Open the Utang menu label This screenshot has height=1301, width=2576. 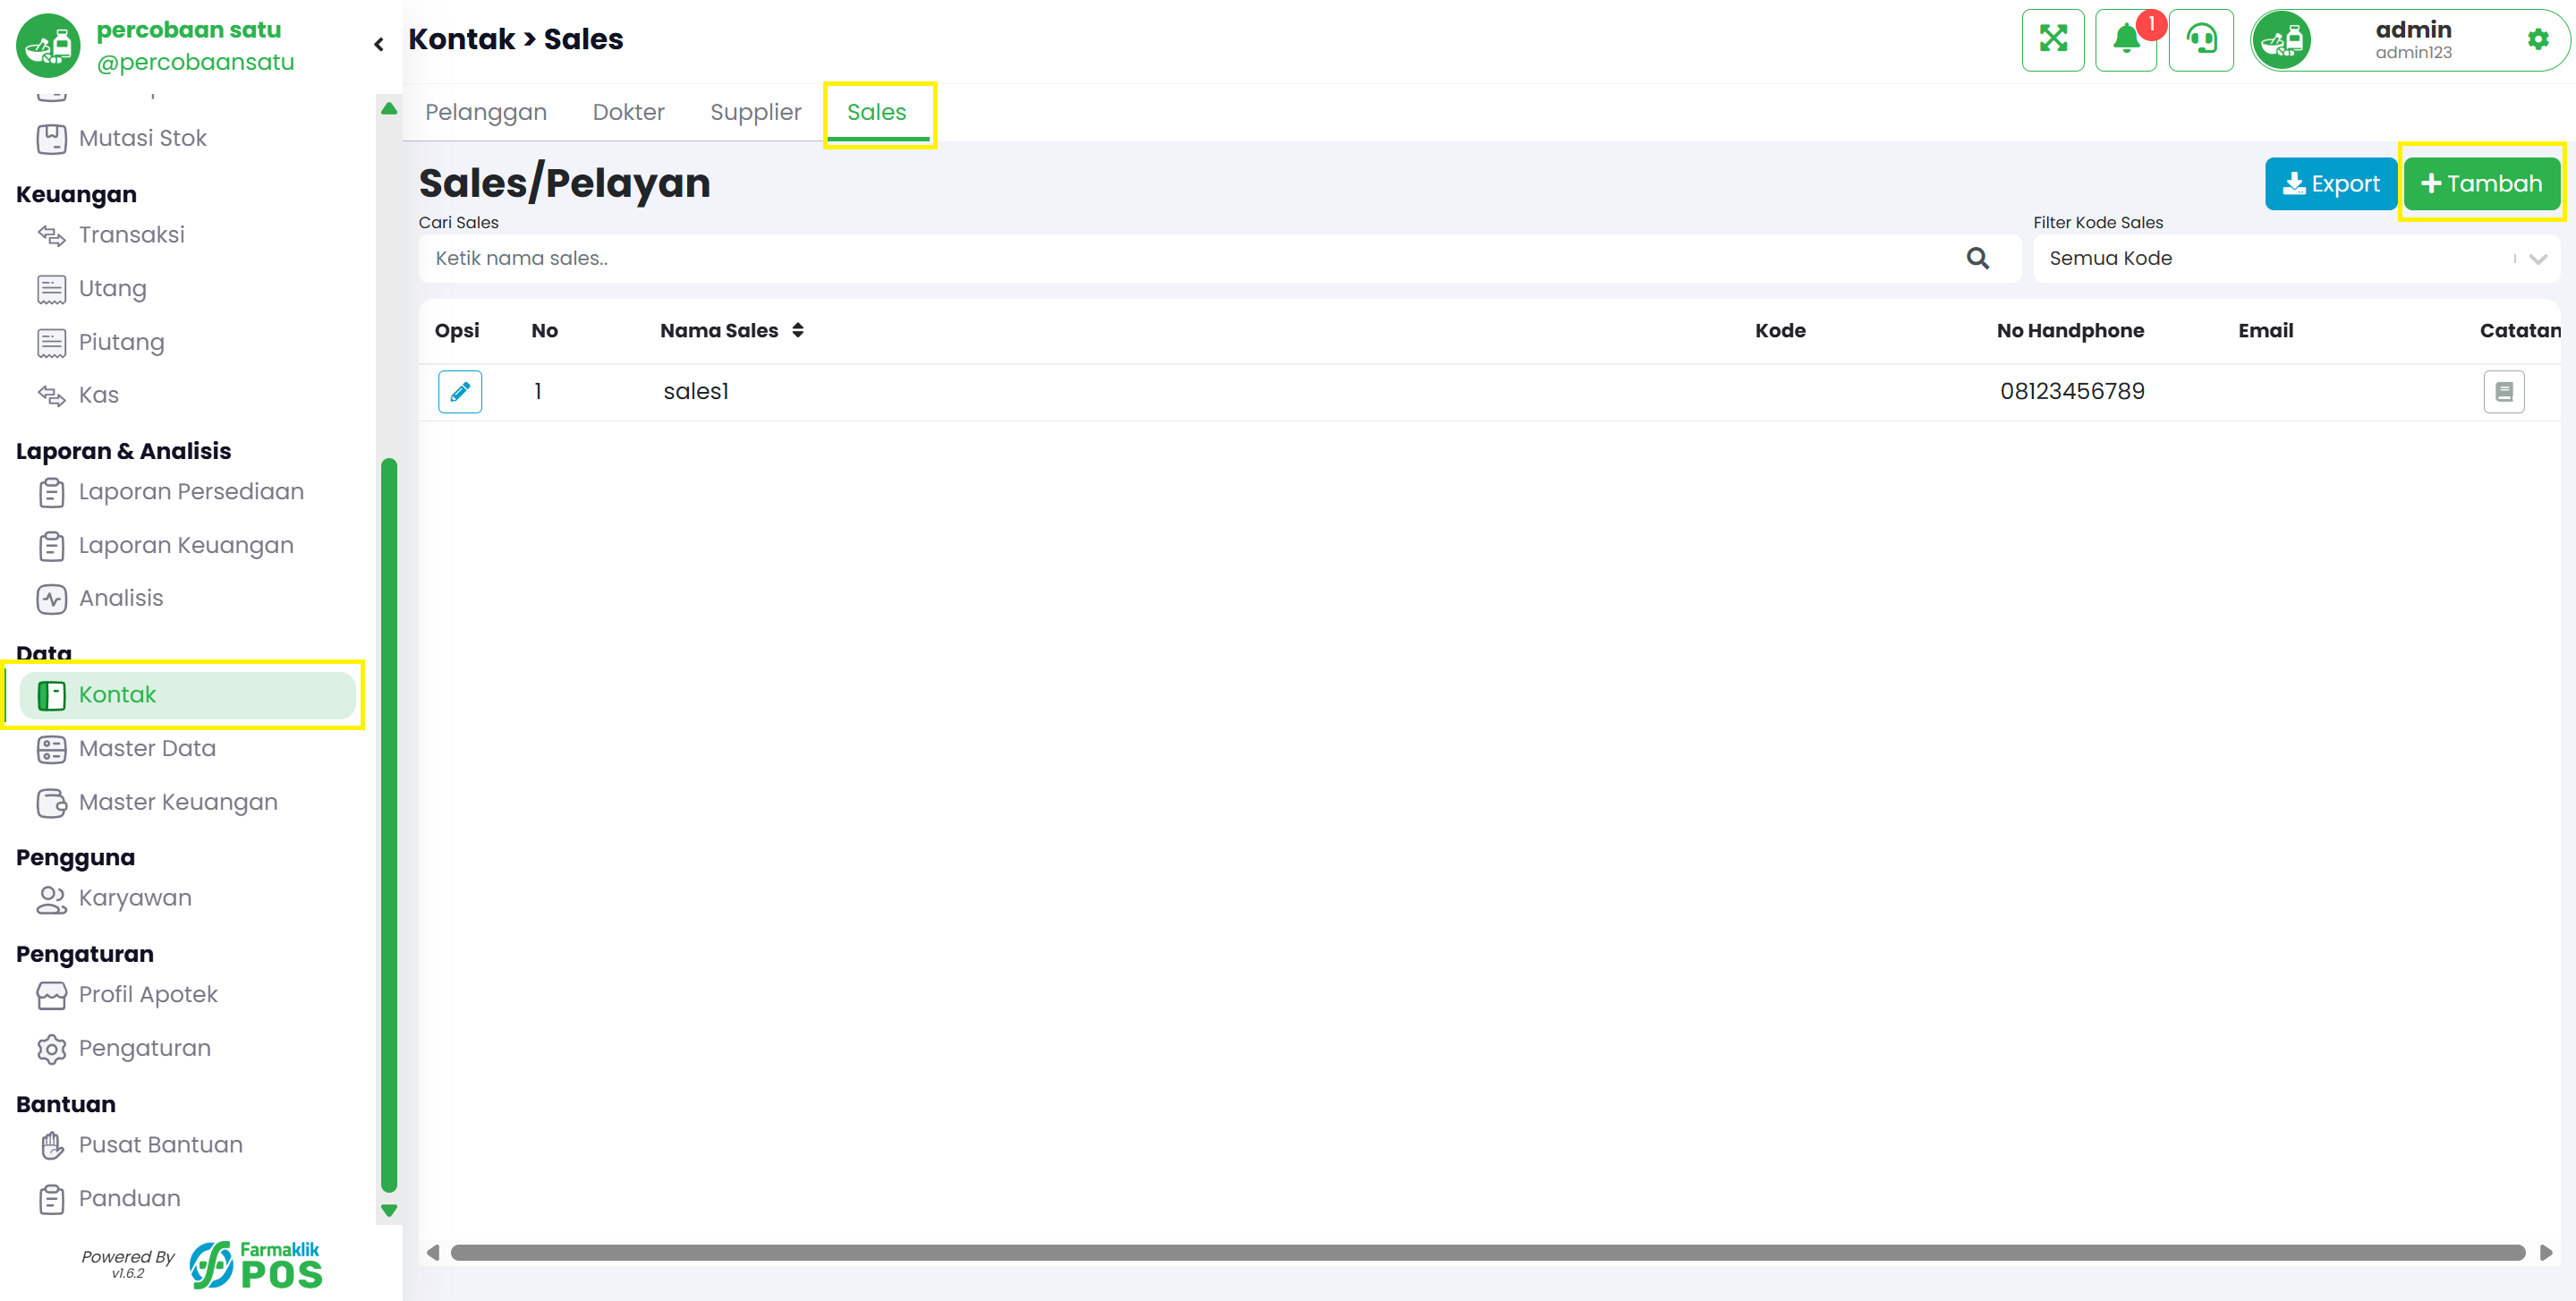click(x=113, y=289)
